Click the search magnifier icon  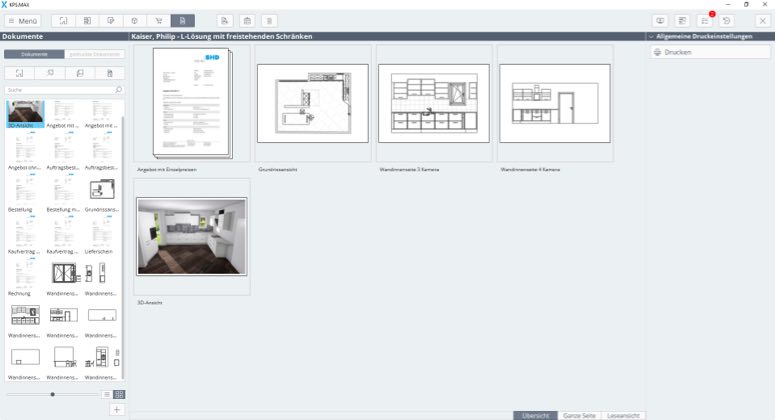pos(118,90)
